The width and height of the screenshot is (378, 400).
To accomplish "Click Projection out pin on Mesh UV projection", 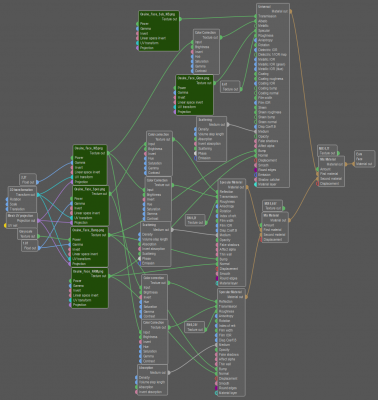I will [39, 221].
